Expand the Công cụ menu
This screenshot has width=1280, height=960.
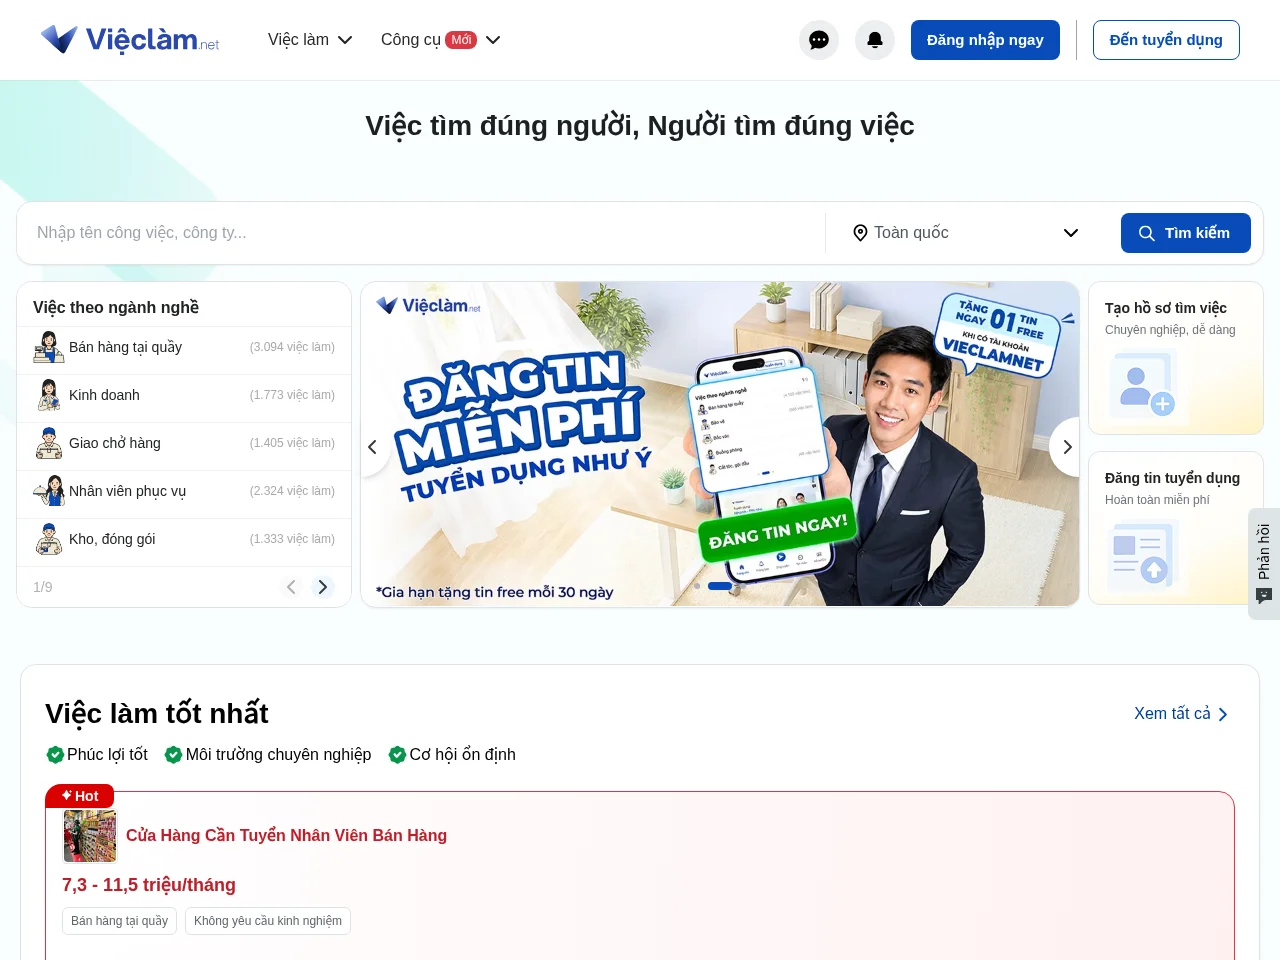coord(441,40)
